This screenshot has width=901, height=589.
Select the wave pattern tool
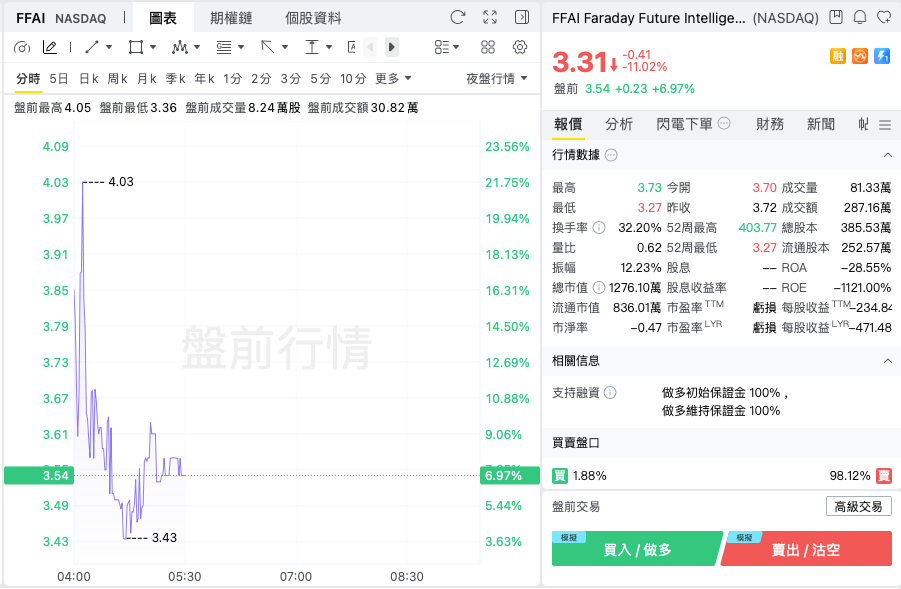tap(180, 47)
